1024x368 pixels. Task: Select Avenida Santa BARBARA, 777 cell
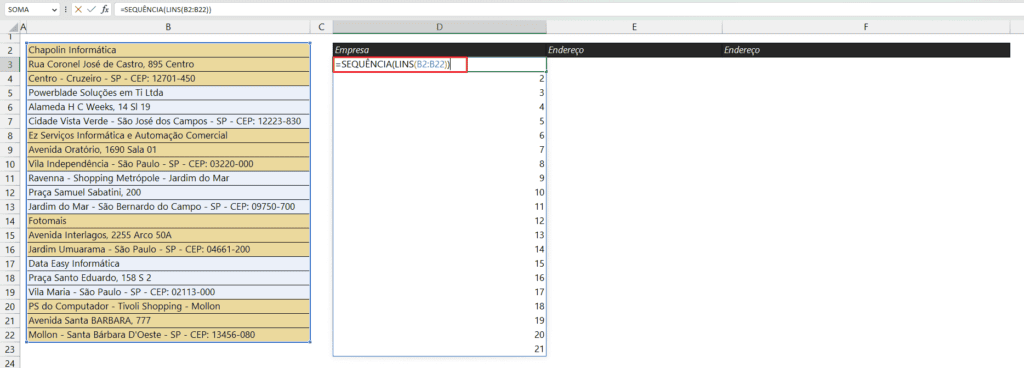(x=168, y=320)
